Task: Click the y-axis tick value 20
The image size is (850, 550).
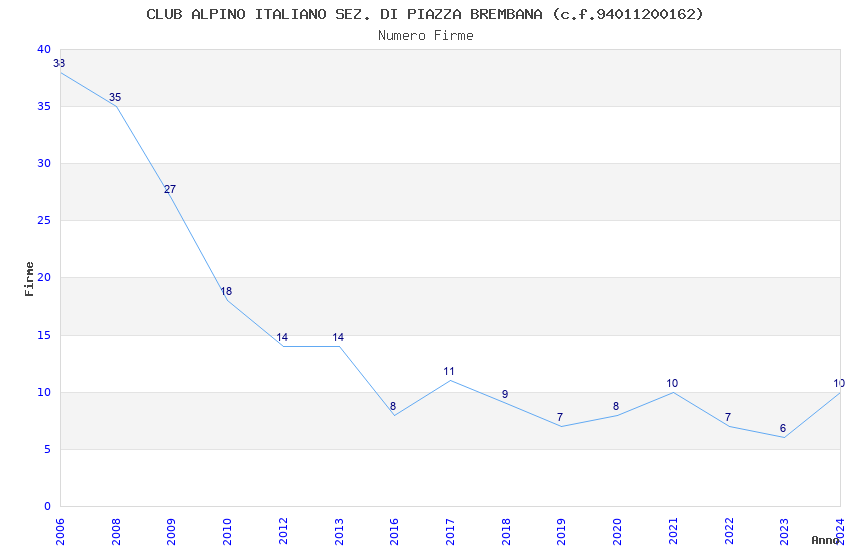Action: coord(44,277)
